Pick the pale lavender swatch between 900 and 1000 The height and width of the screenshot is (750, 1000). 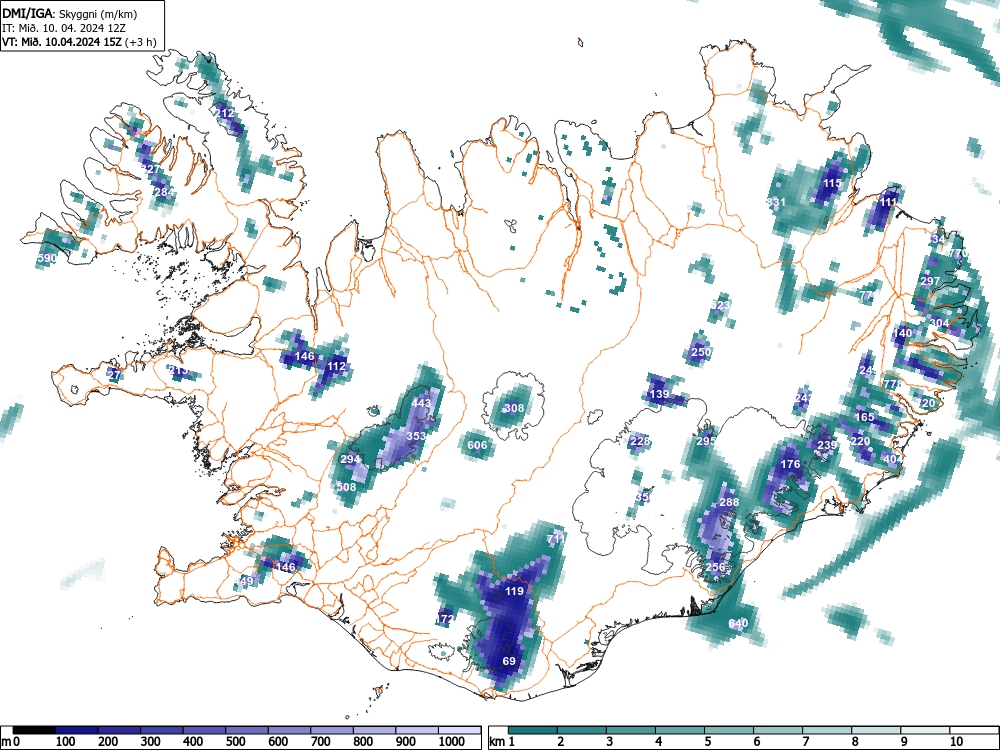417,730
